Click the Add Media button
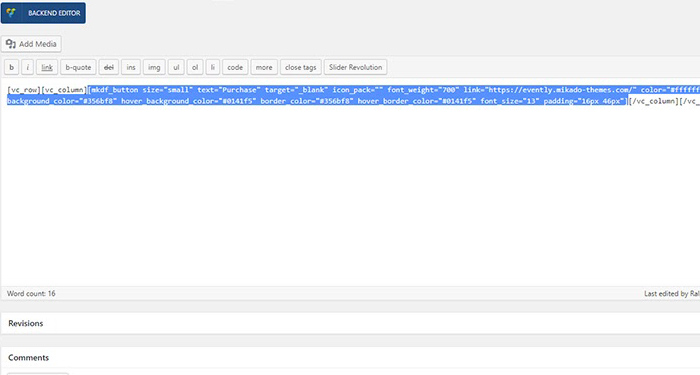The width and height of the screenshot is (700, 375). [x=31, y=44]
